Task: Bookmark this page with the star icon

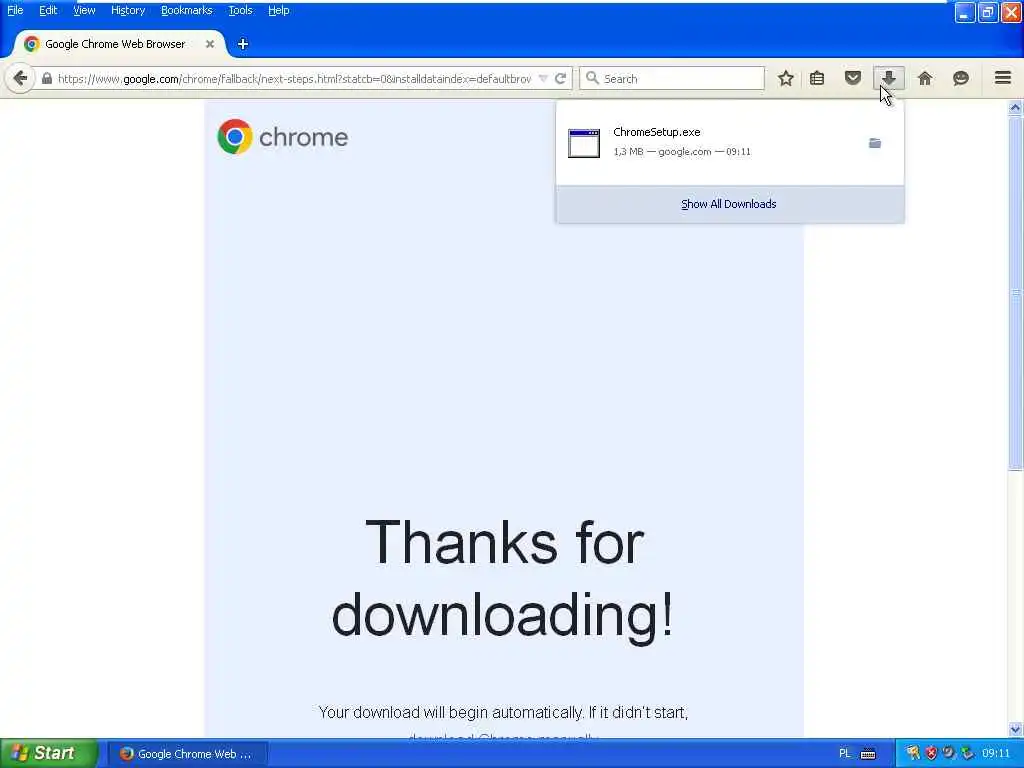Action: click(786, 78)
